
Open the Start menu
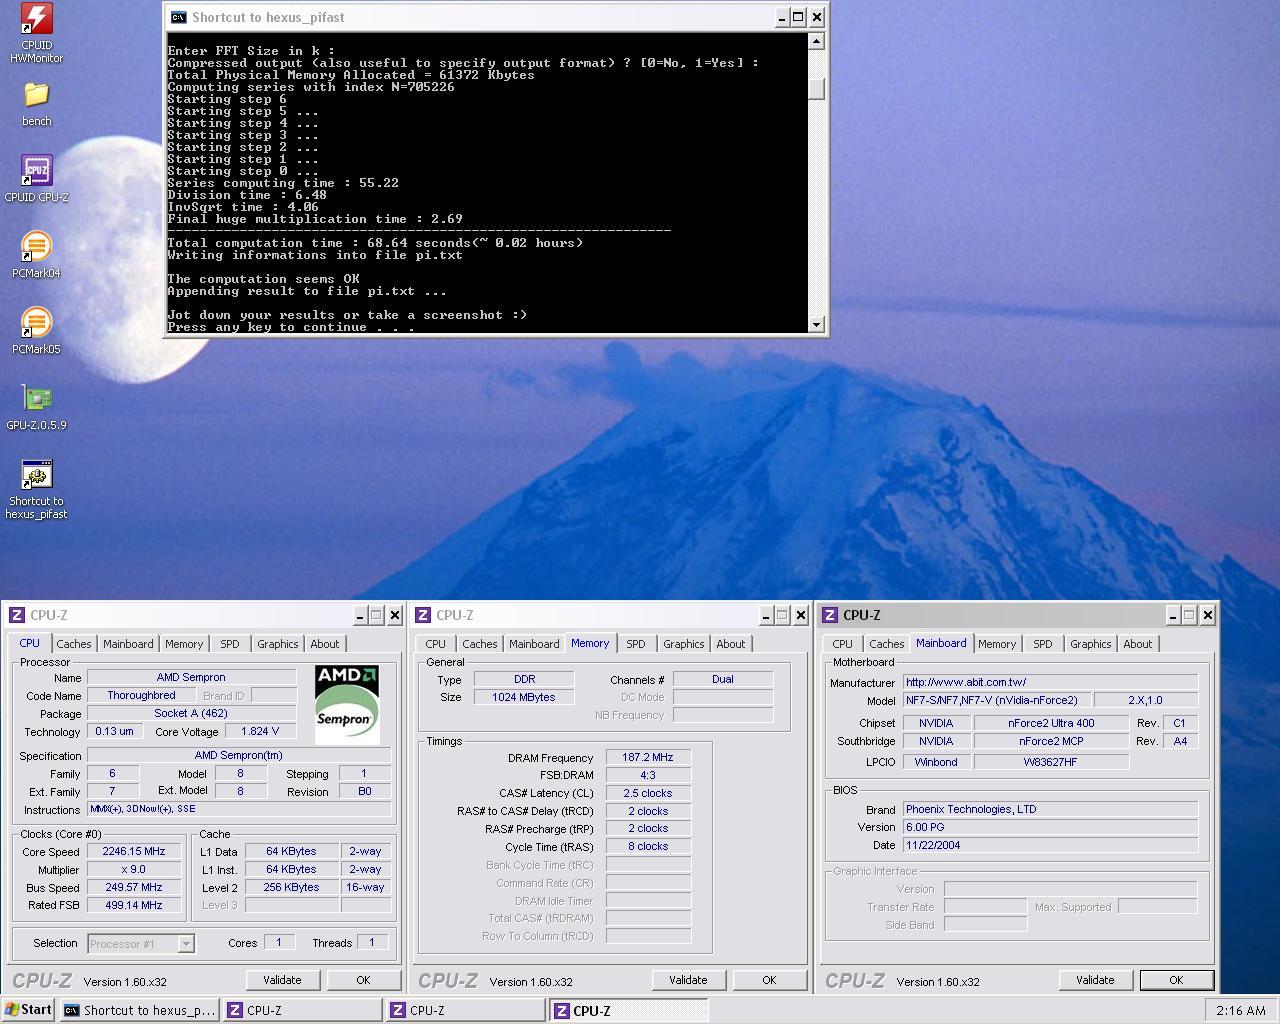click(x=28, y=1010)
